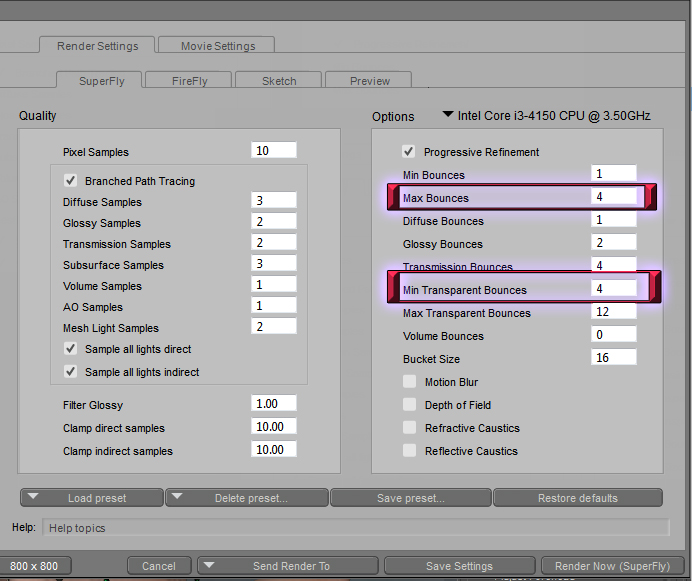
Task: Click the Render Now (SuperFly) button
Action: click(612, 566)
